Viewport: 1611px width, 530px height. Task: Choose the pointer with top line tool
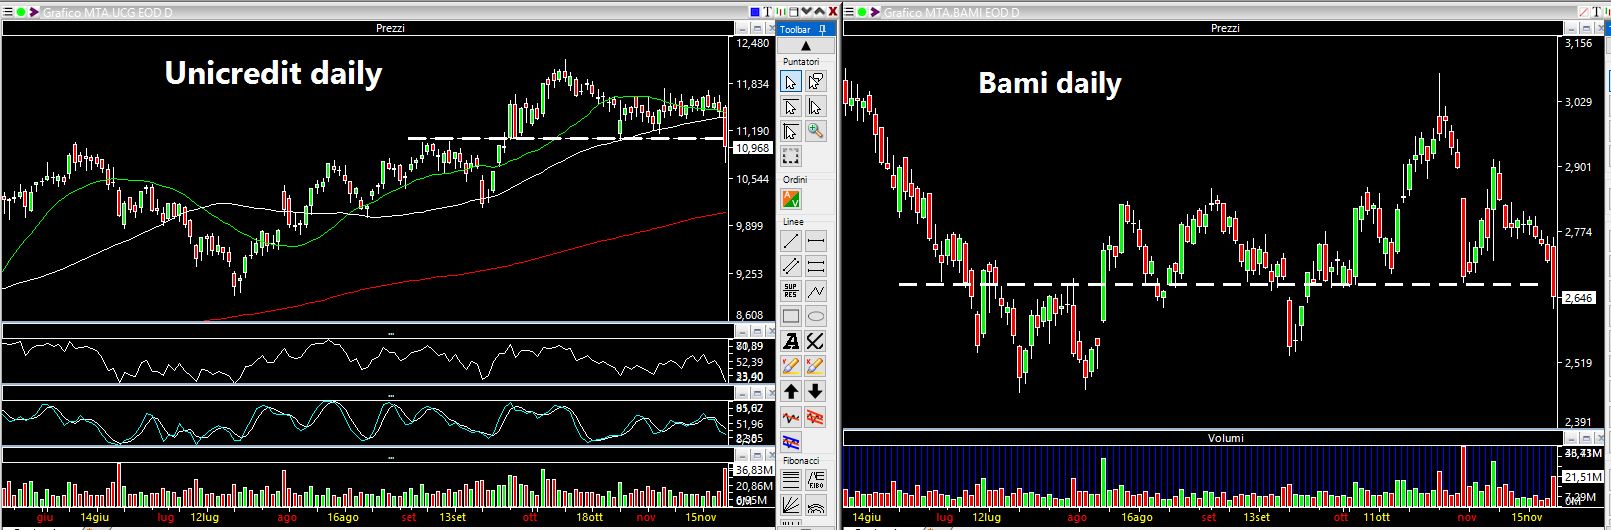791,107
